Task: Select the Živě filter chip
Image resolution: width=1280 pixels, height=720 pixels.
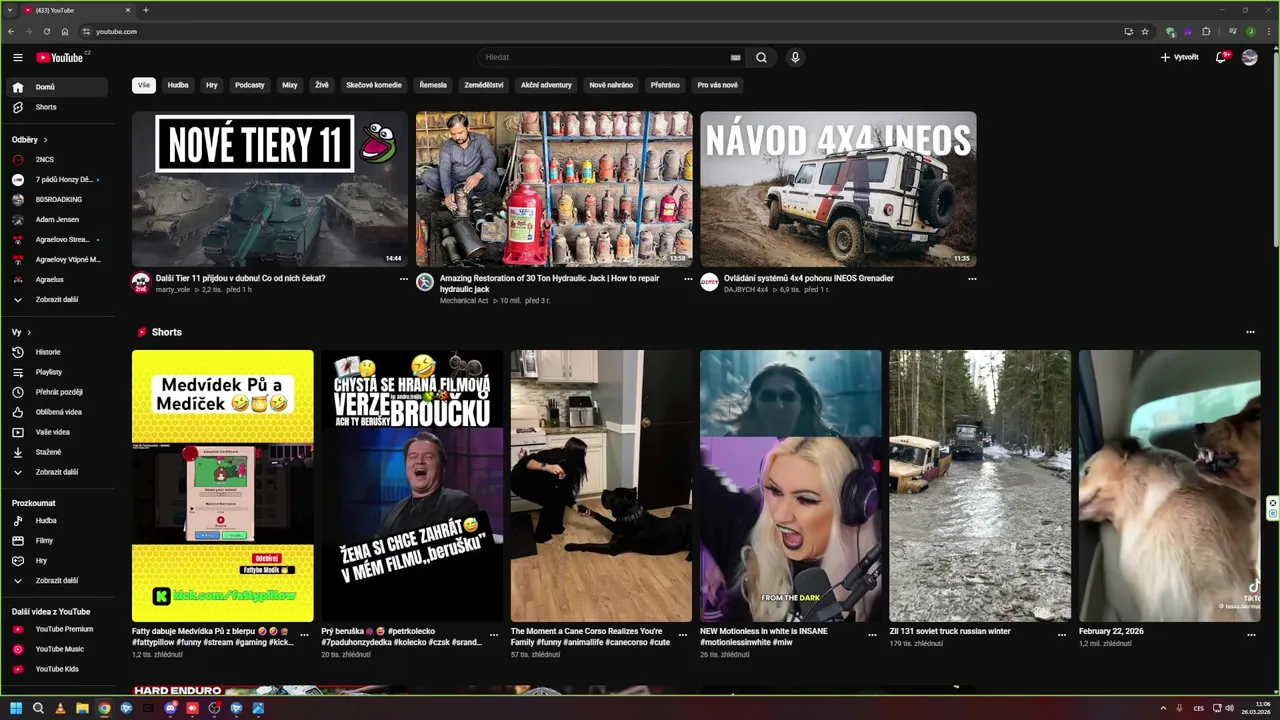Action: point(322,85)
